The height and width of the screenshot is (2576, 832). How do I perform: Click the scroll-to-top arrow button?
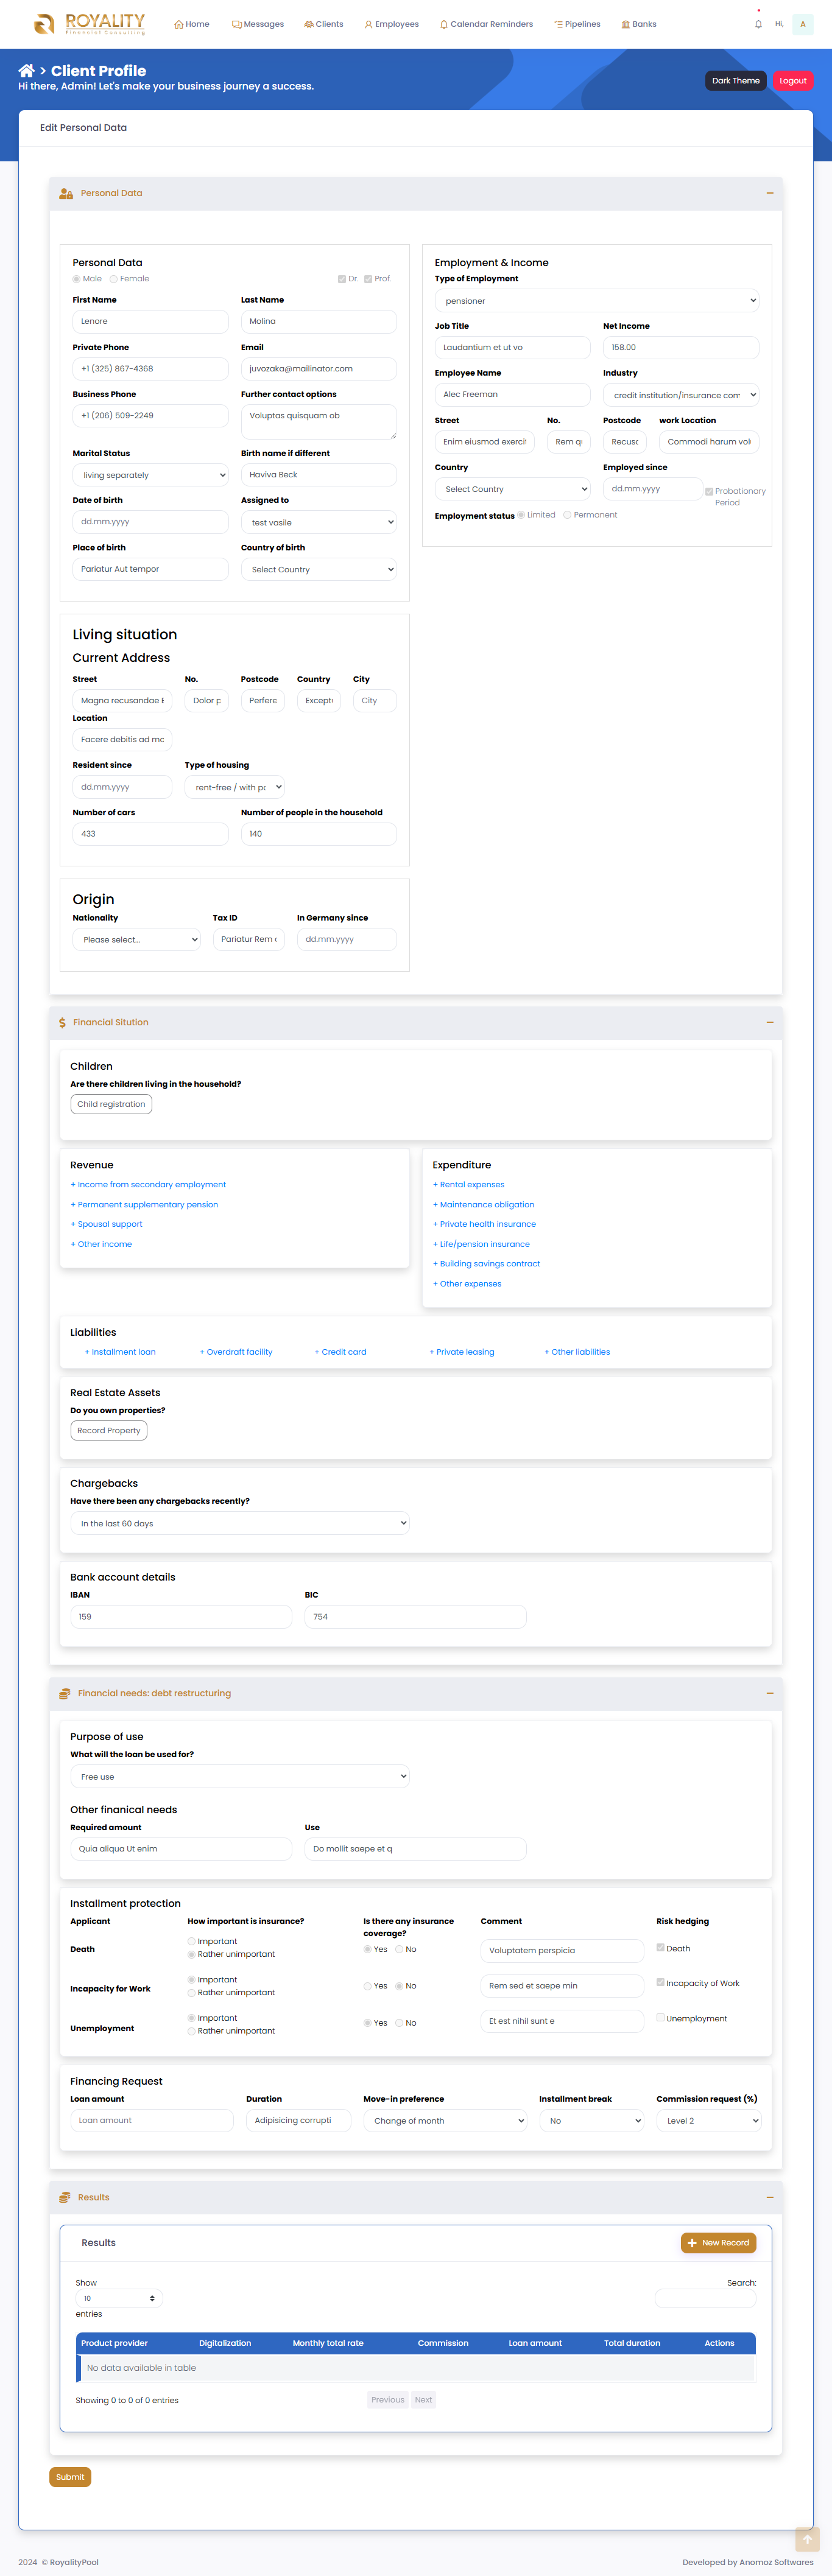pyautogui.click(x=807, y=2539)
